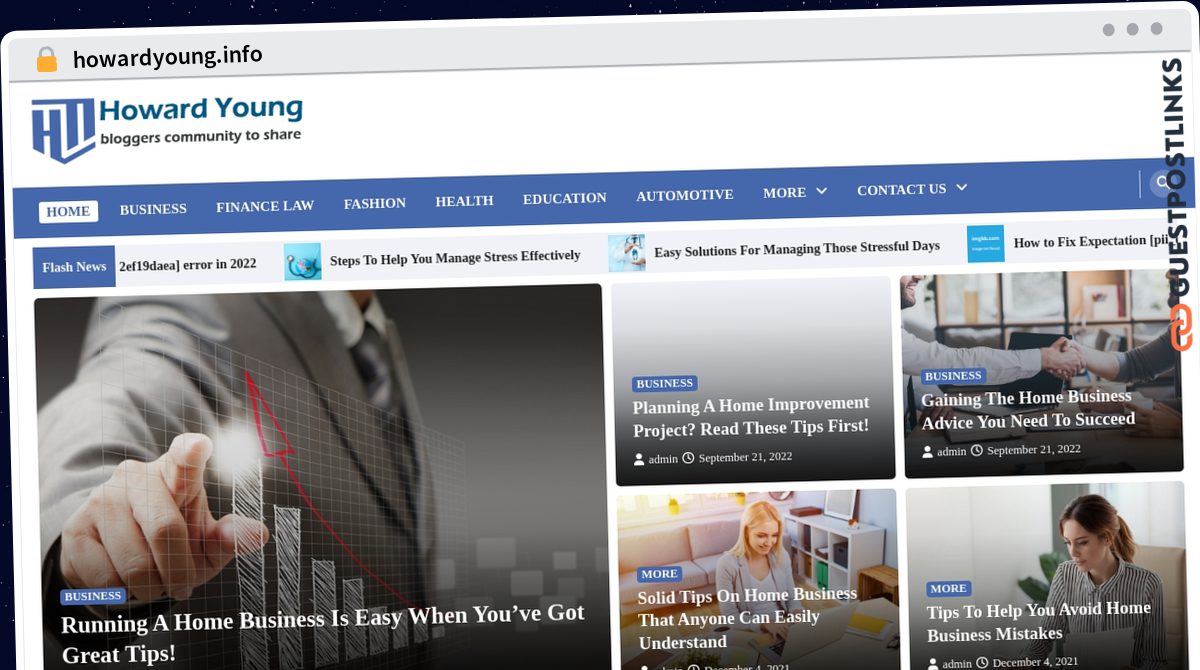Click the MORE badge on Solid Tips card
Image resolution: width=1200 pixels, height=670 pixels.
tap(660, 574)
